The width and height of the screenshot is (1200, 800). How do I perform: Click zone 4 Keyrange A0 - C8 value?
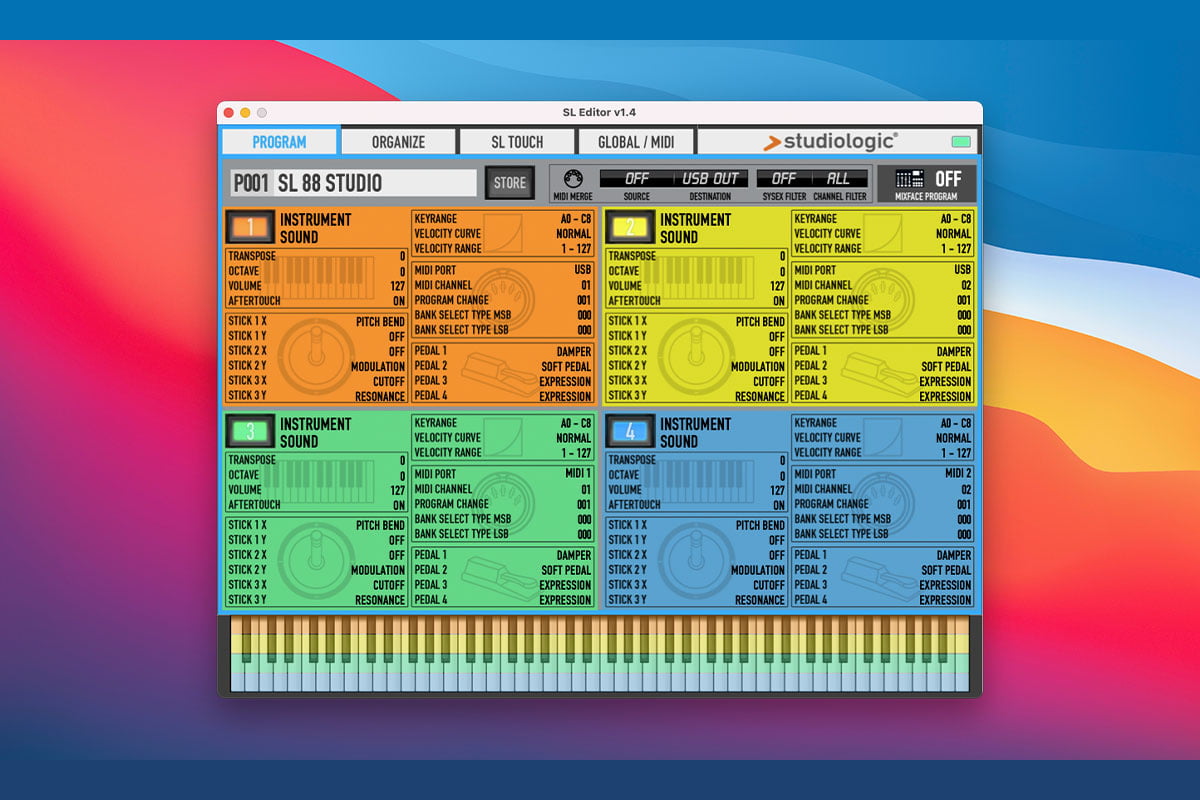point(956,423)
